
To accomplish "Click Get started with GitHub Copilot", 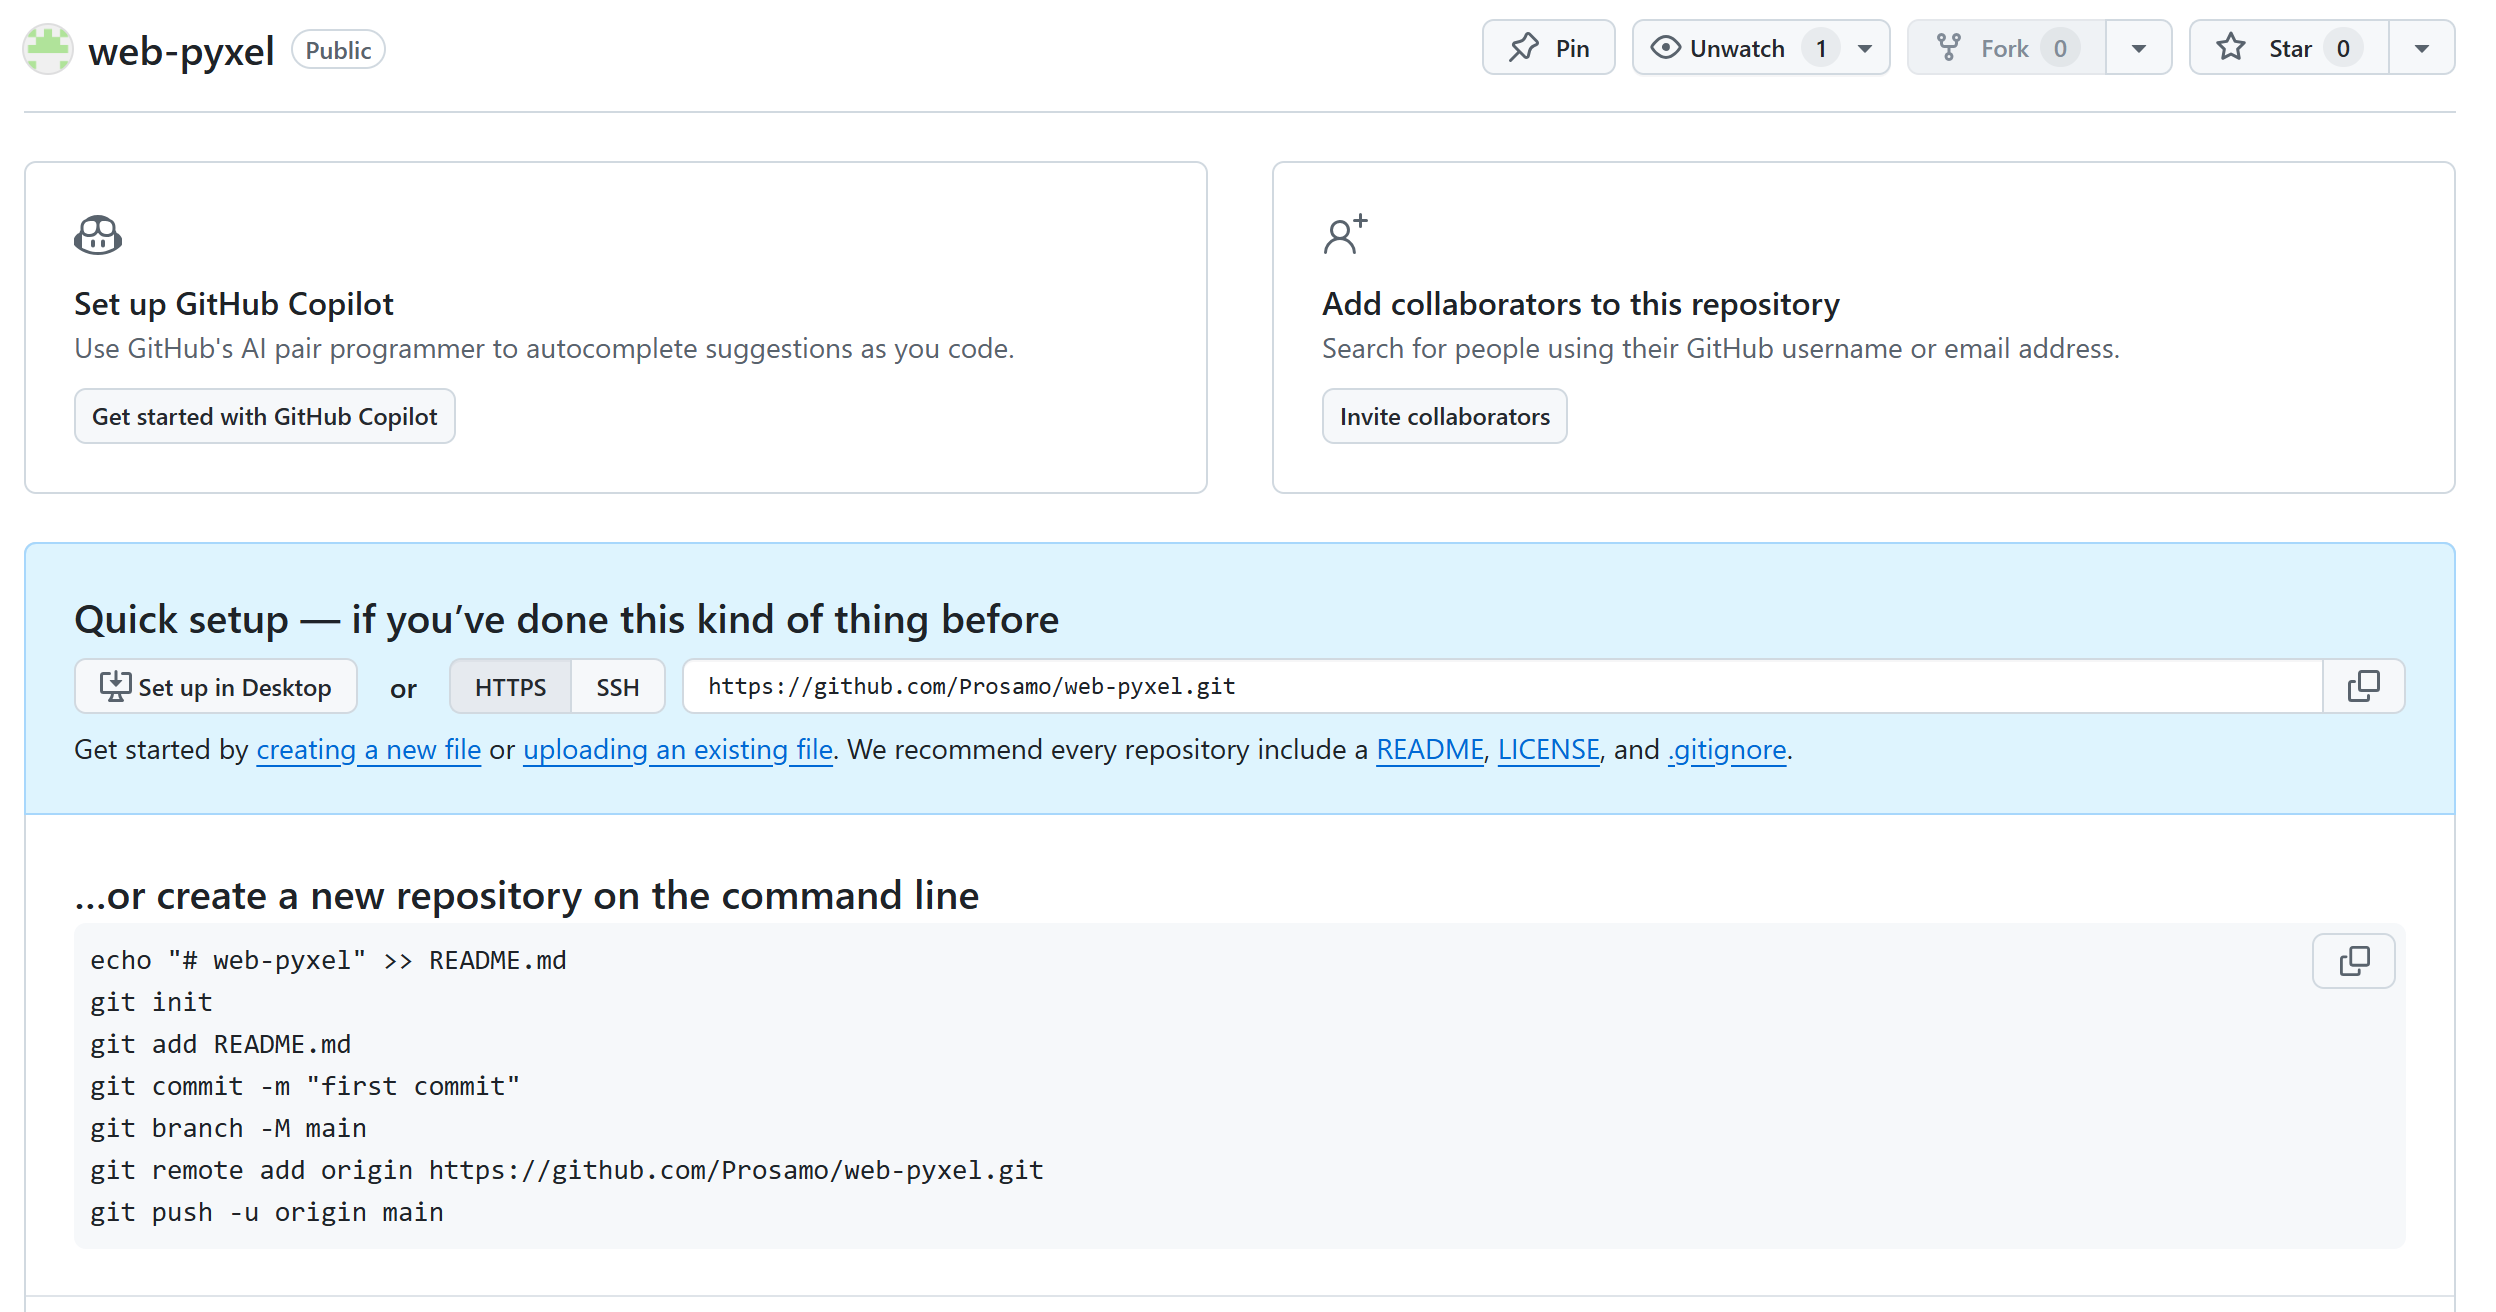I will [x=264, y=416].
